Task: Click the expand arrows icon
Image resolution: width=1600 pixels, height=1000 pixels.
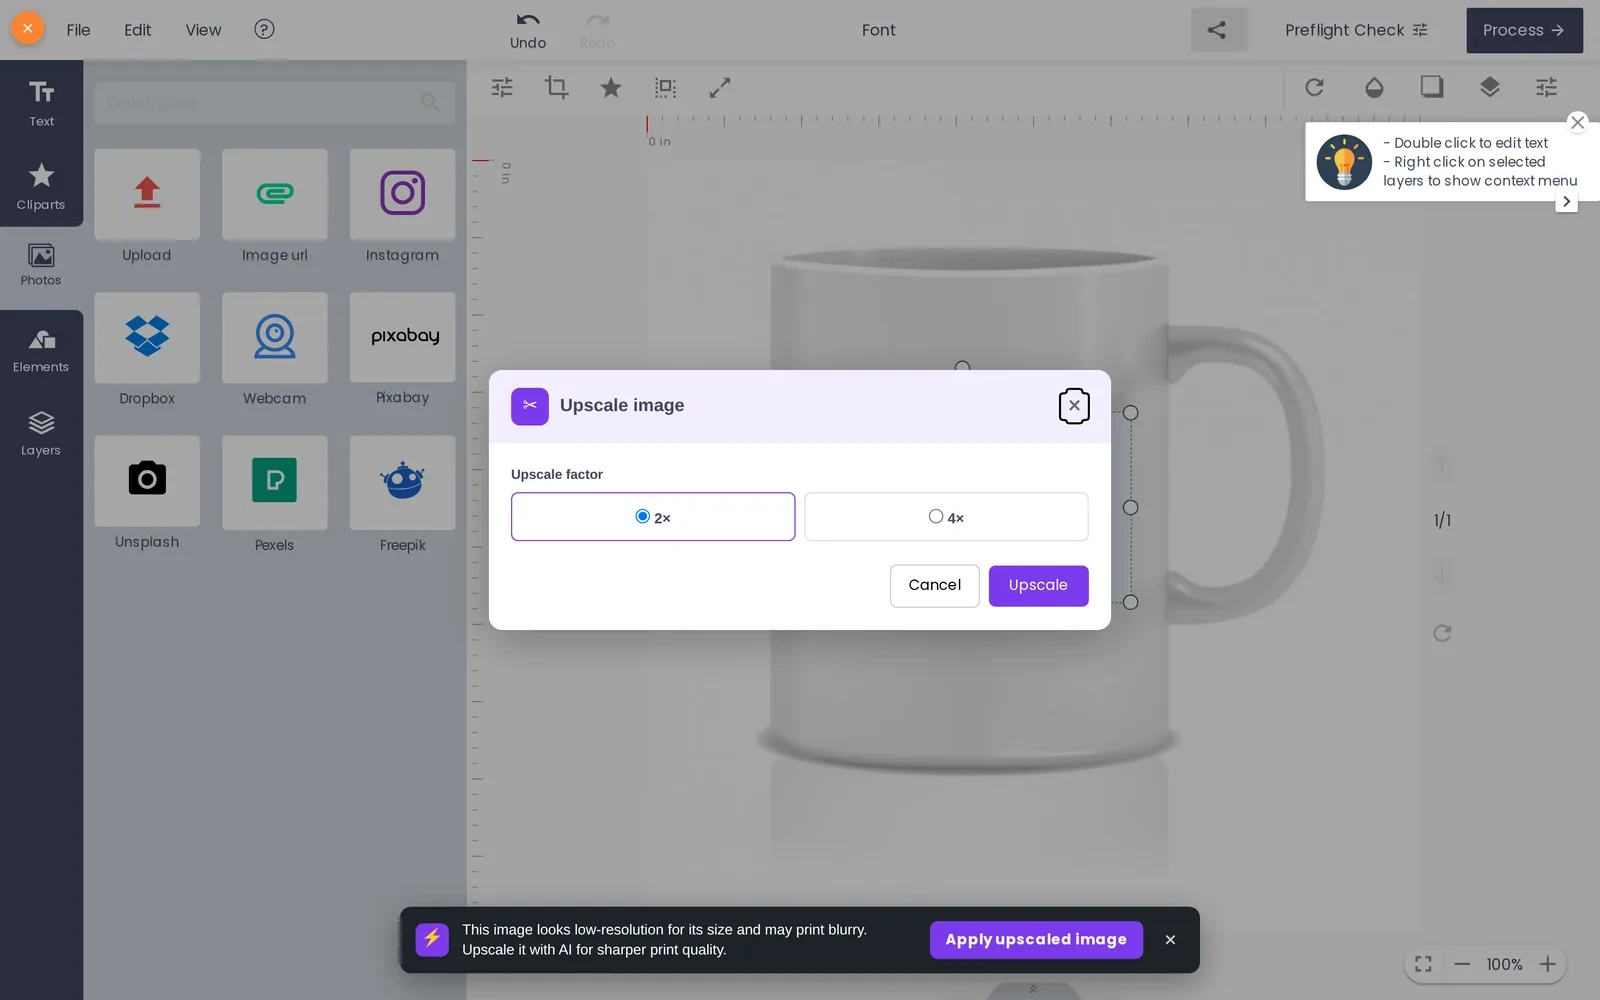Action: click(719, 88)
